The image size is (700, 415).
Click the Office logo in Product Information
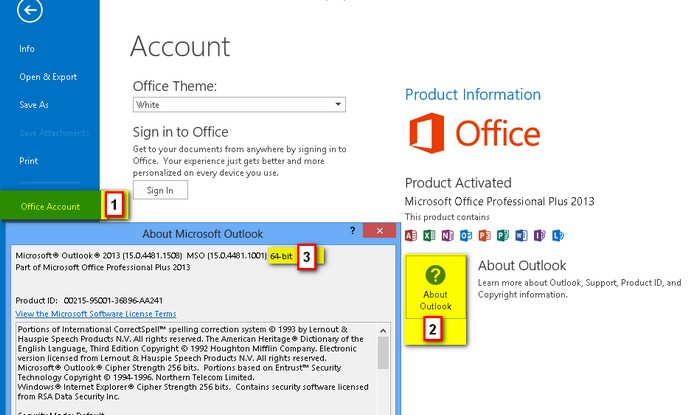475,133
